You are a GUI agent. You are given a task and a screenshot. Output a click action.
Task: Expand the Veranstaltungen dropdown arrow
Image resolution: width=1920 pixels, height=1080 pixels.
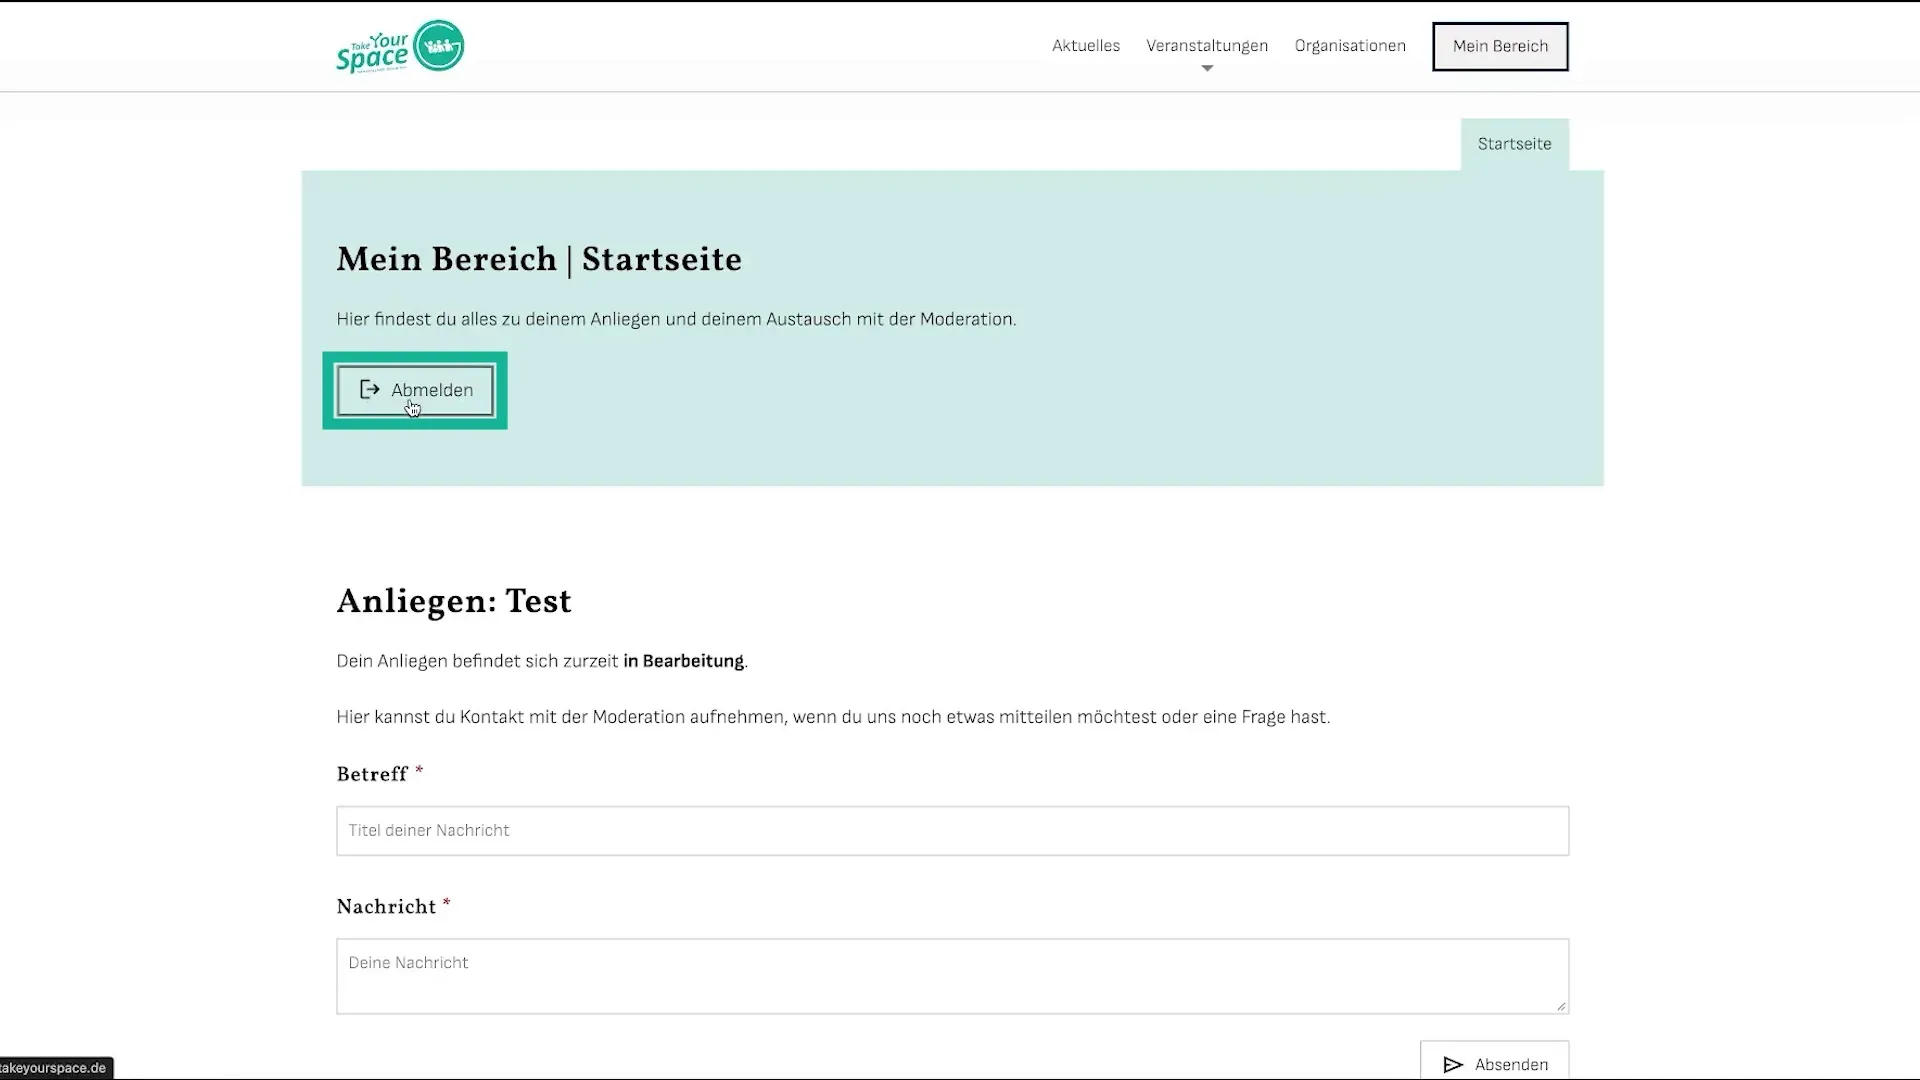[1207, 69]
